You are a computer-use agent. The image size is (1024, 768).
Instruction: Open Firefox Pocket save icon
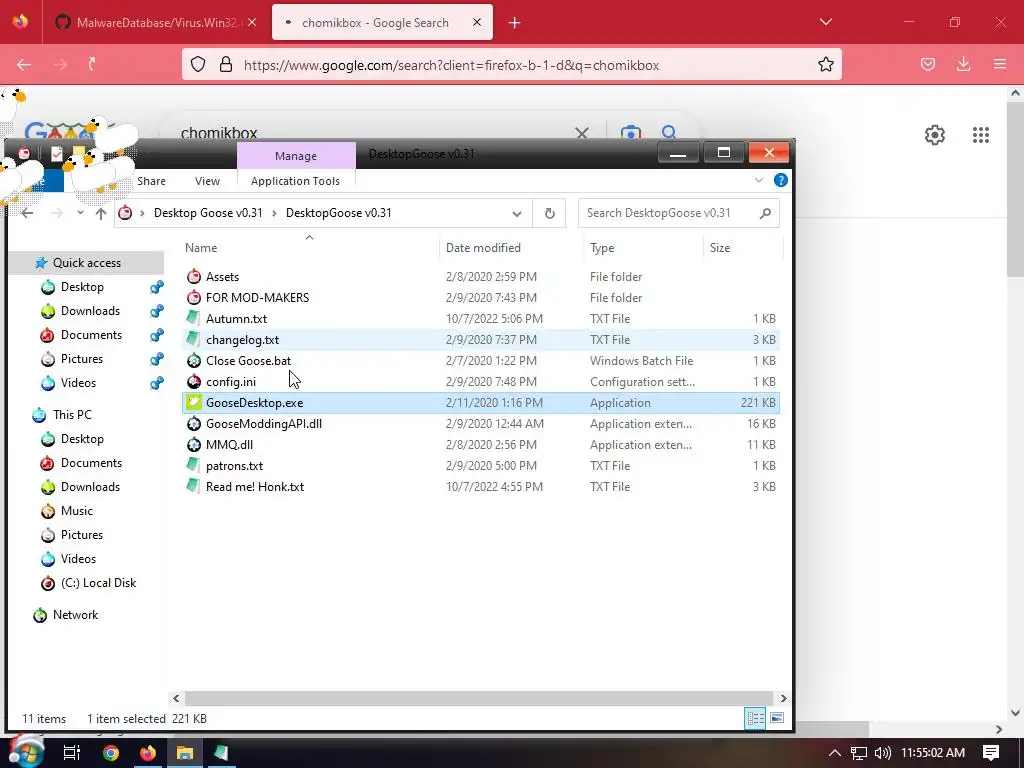point(927,64)
